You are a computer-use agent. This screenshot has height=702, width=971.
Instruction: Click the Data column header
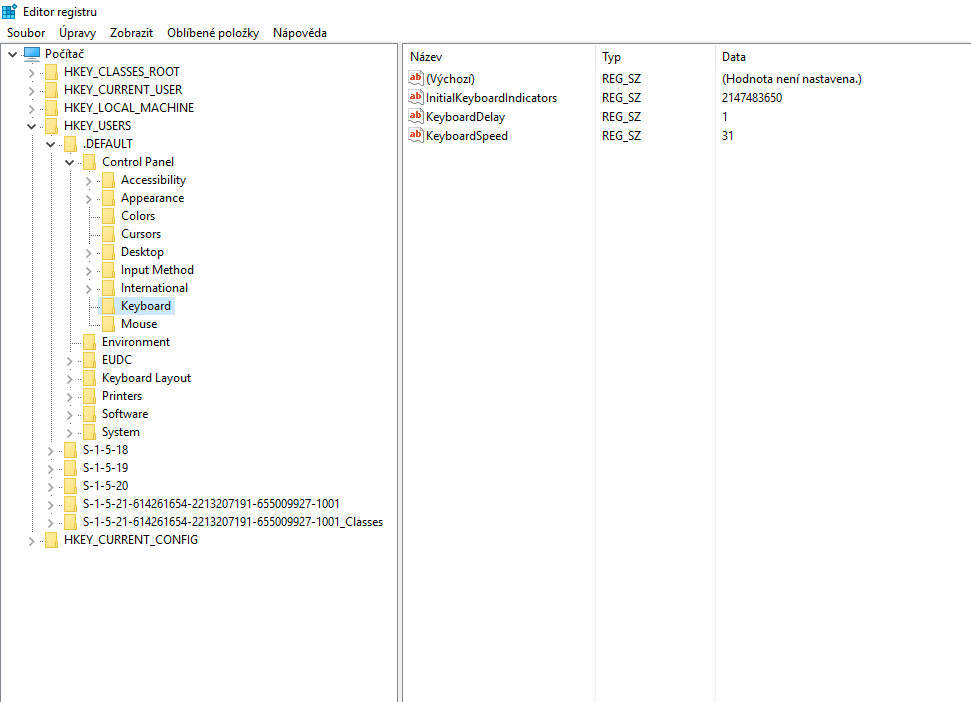(843, 57)
